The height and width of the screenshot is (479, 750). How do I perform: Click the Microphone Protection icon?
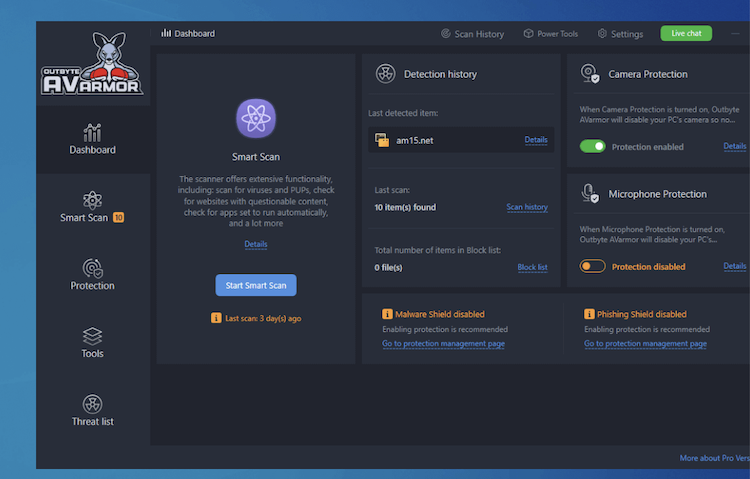[x=590, y=194]
